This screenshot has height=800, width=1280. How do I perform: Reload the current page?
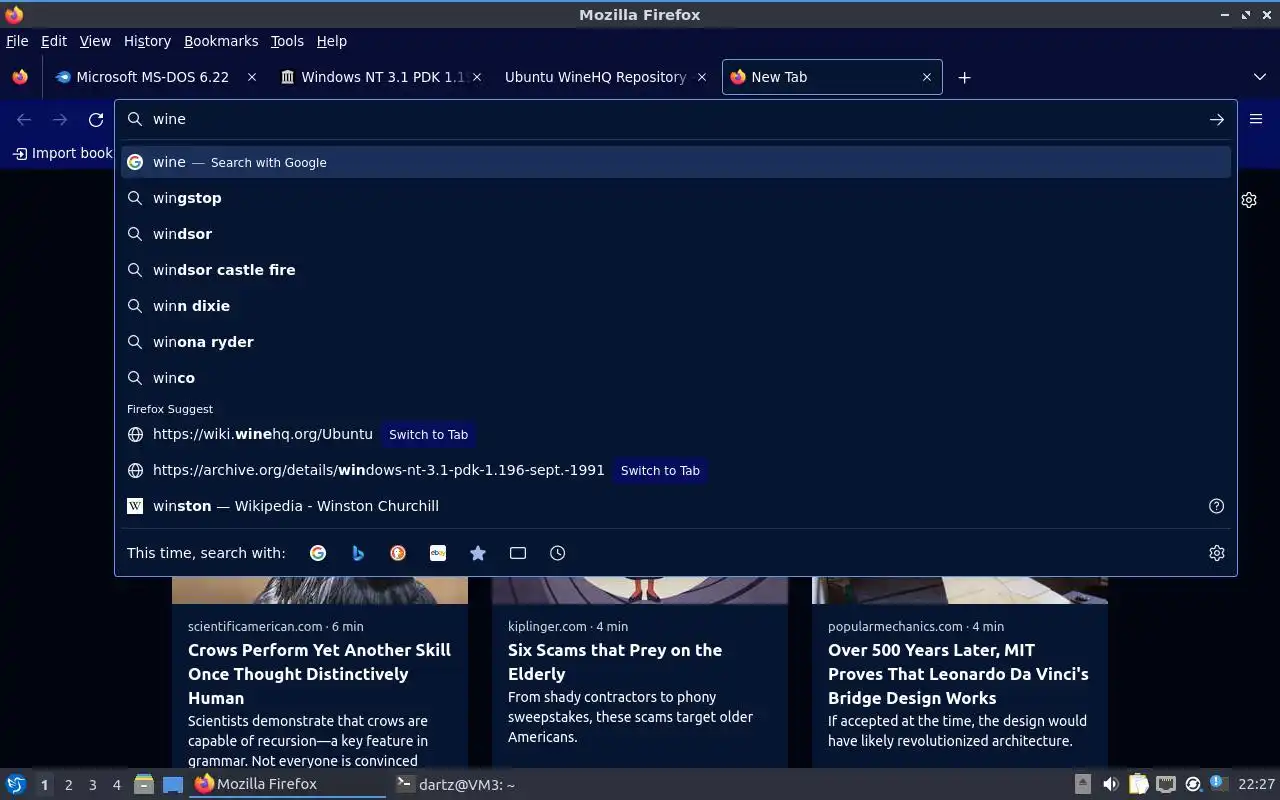(x=96, y=119)
